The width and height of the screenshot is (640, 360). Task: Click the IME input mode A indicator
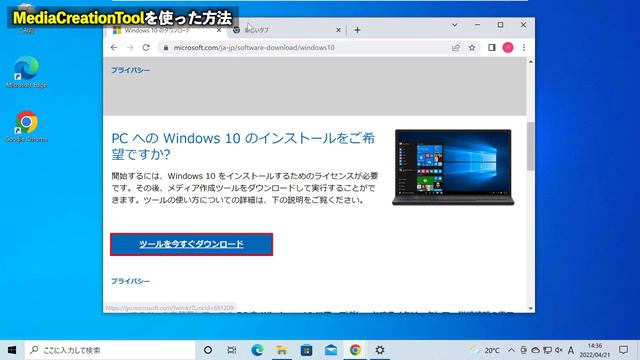571,350
